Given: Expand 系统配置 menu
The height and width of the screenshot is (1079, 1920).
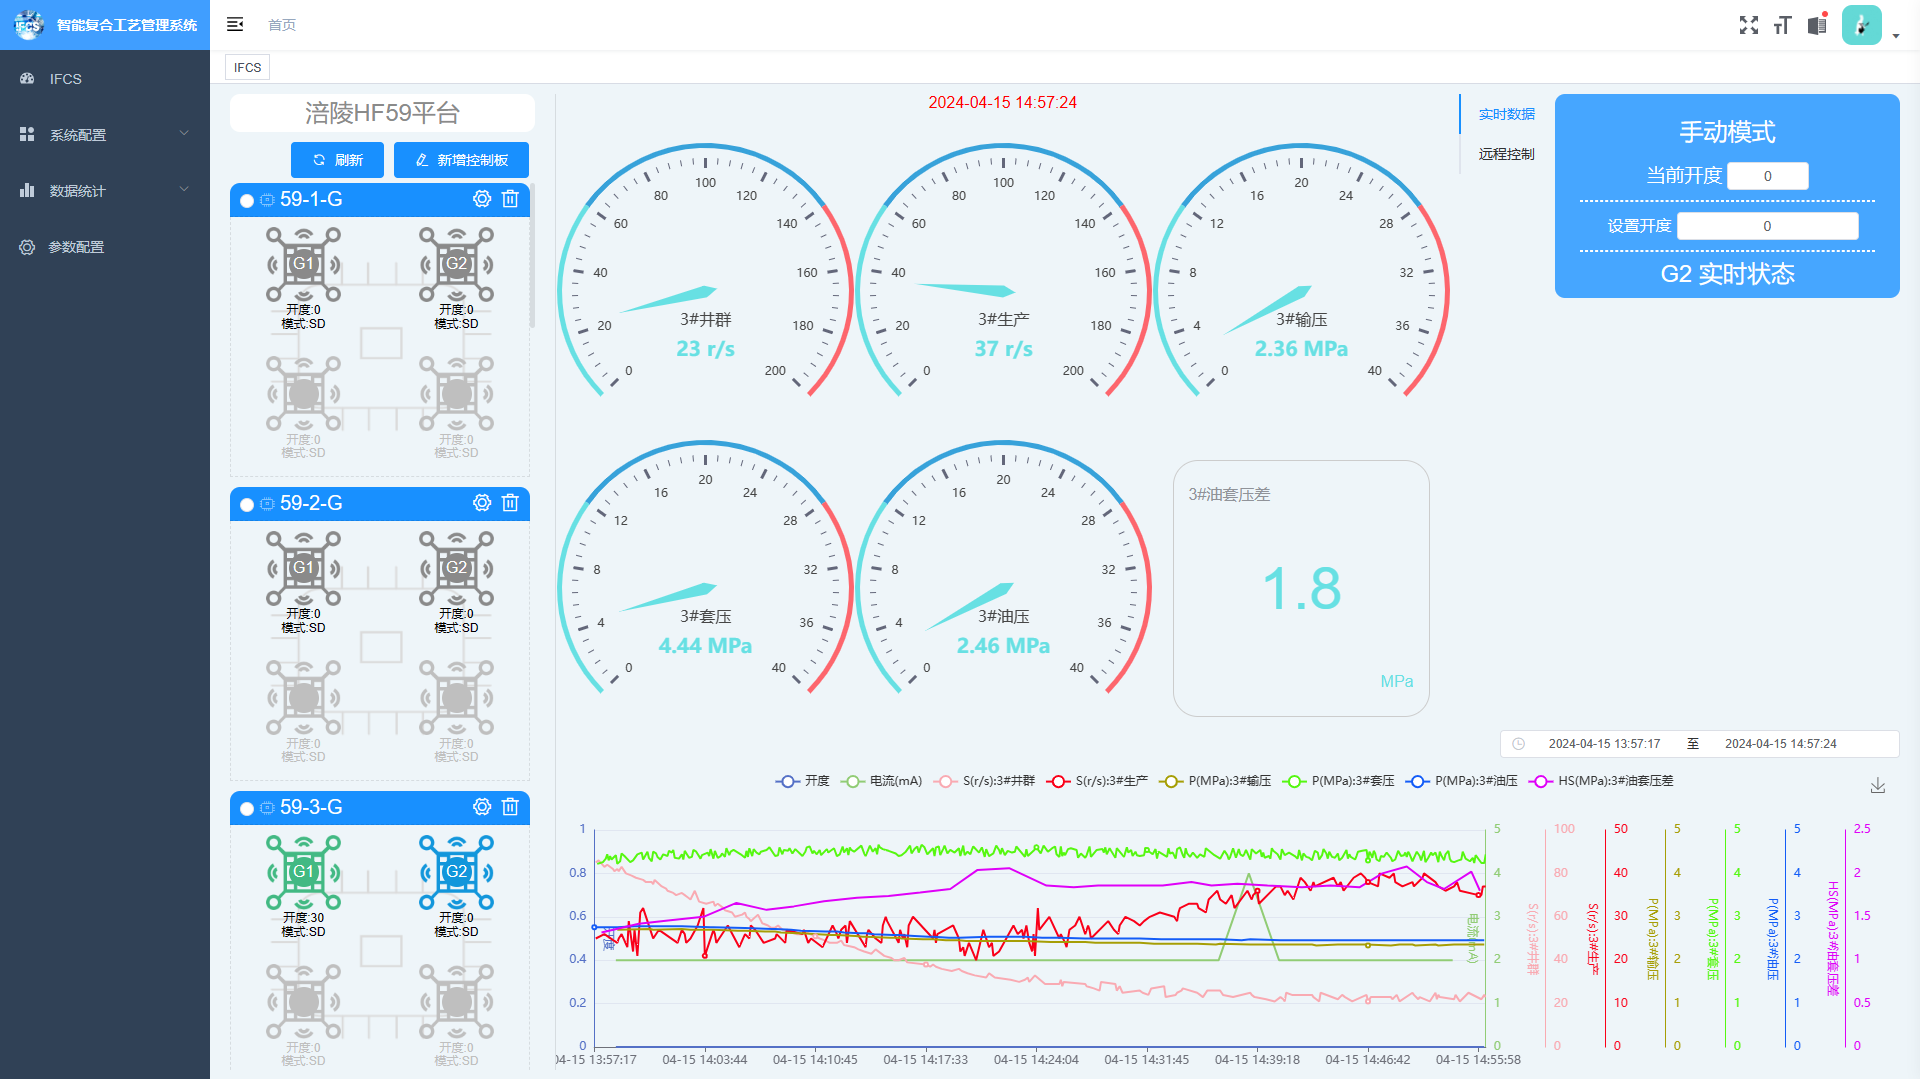Looking at the screenshot, I should coord(105,135).
